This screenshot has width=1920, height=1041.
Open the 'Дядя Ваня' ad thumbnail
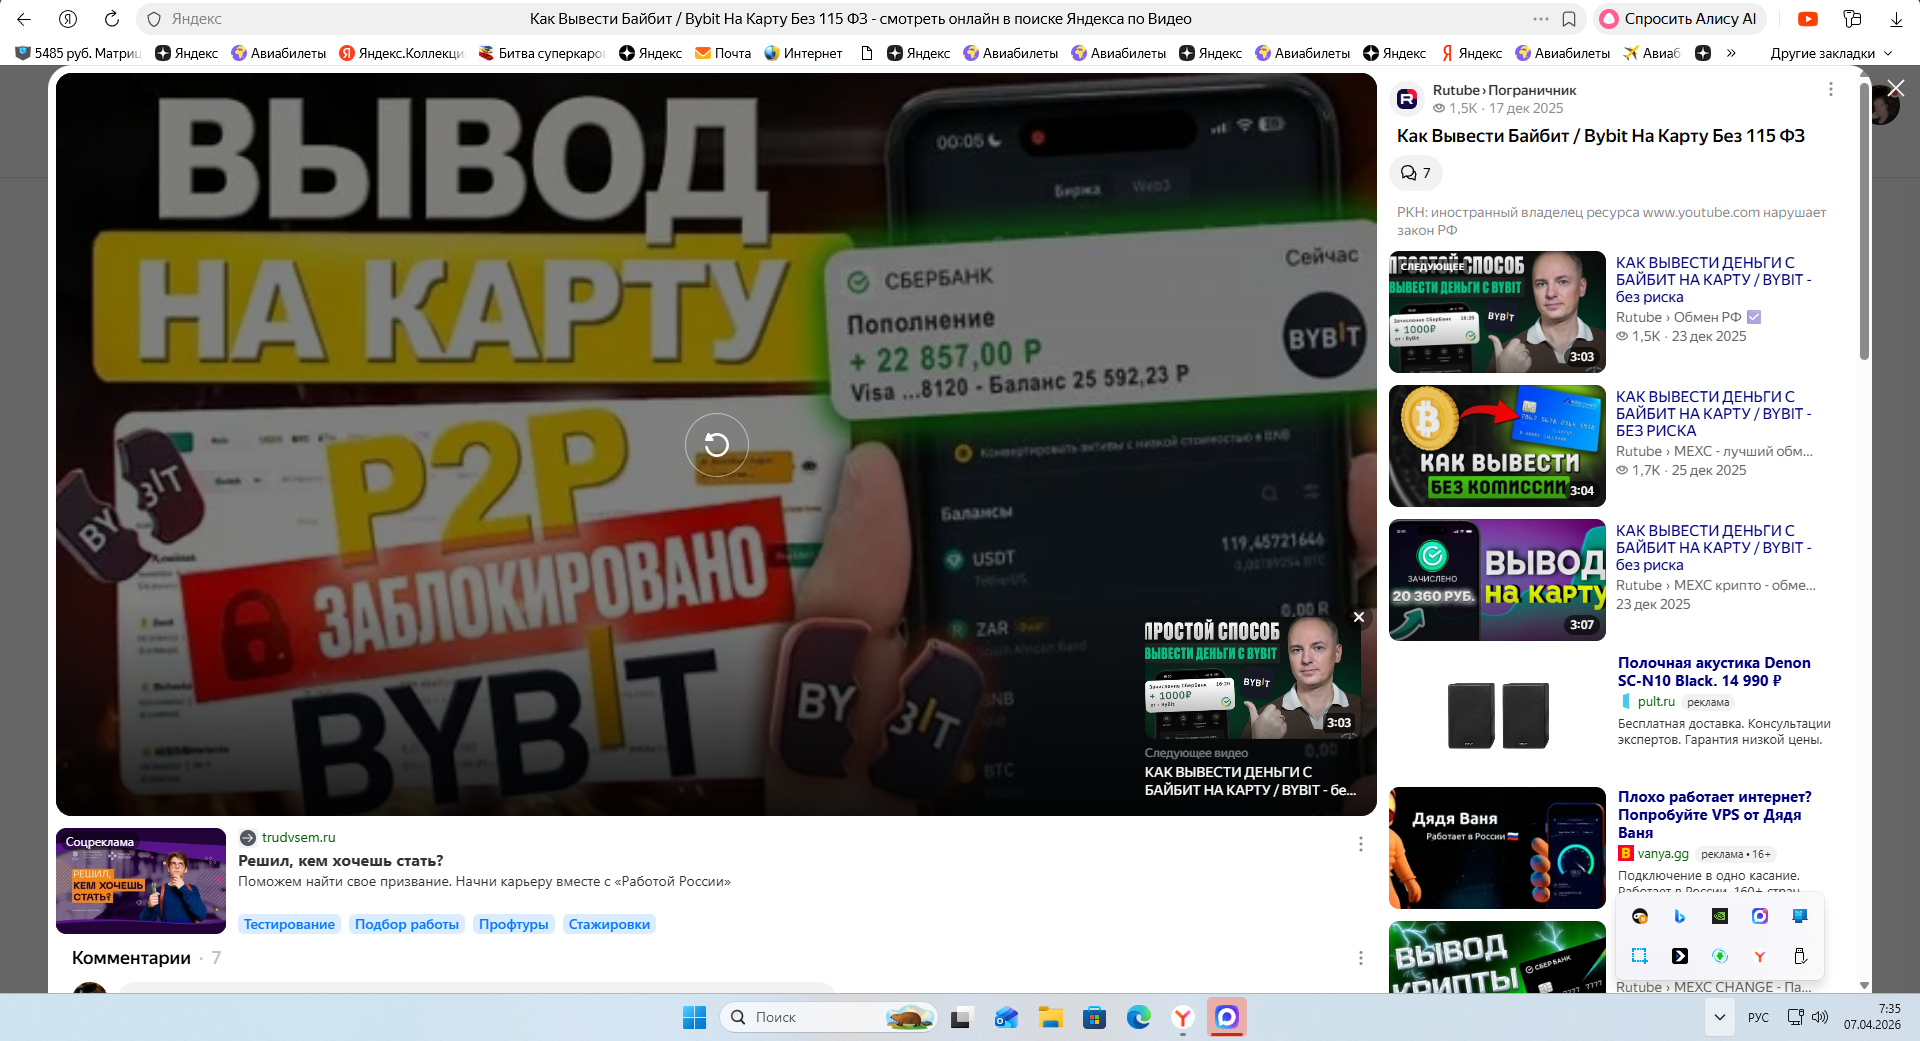tap(1497, 848)
